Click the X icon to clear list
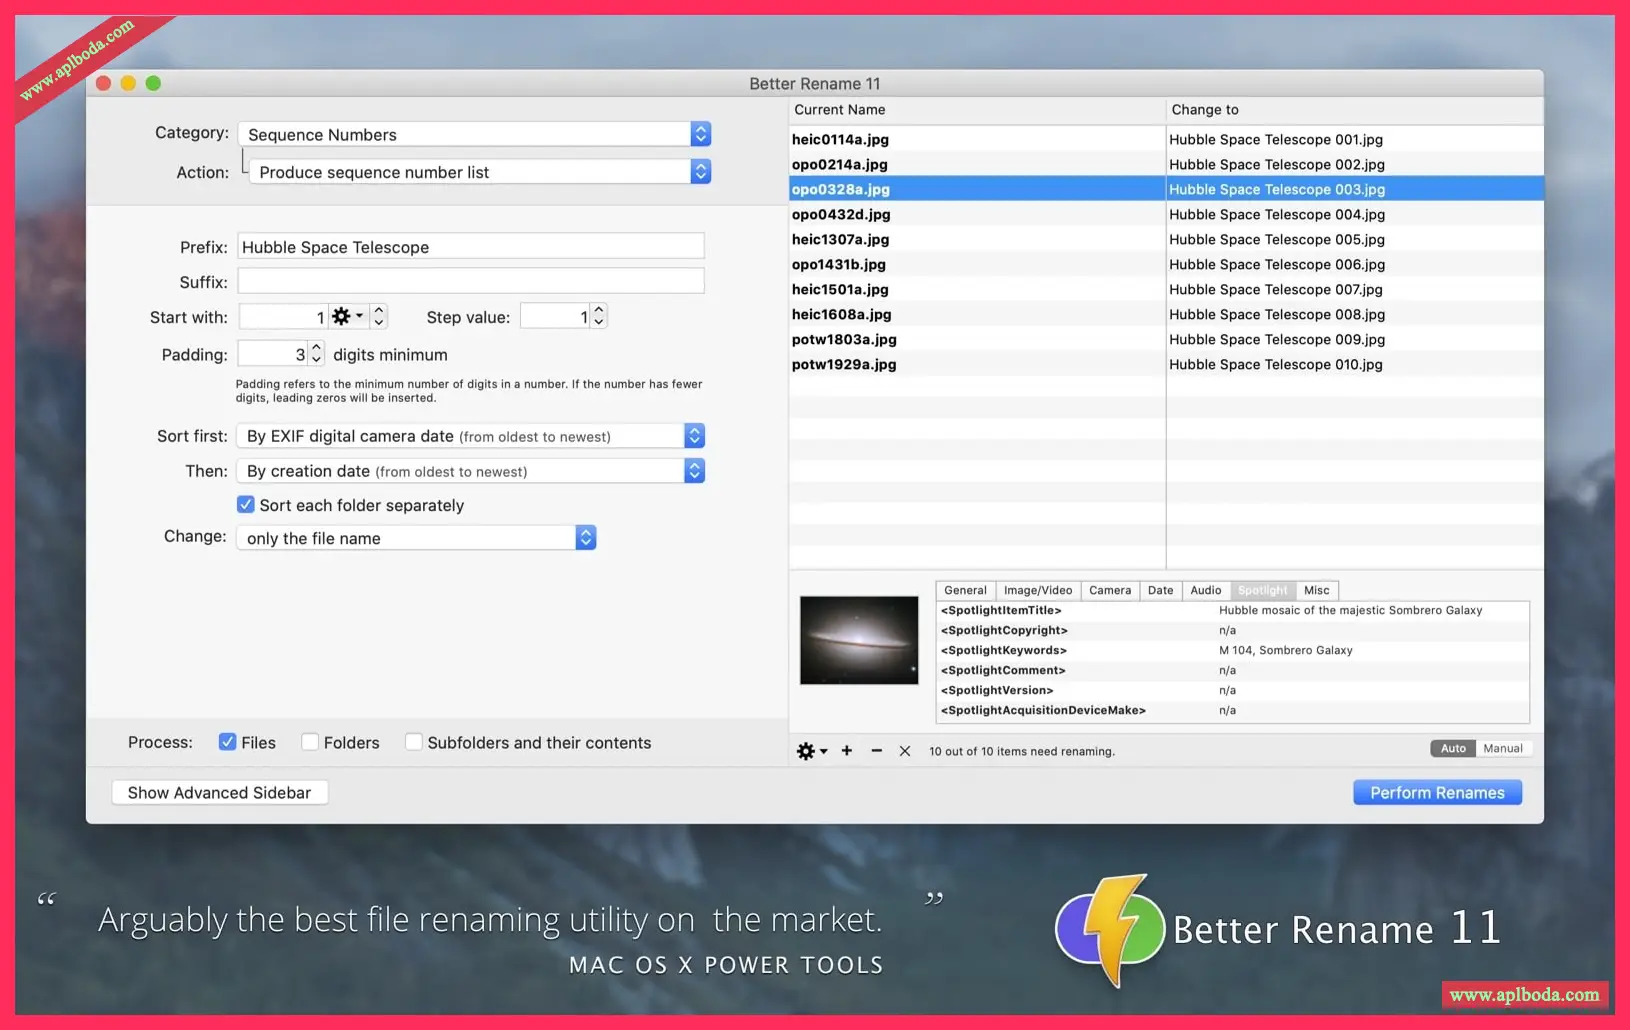 point(904,751)
